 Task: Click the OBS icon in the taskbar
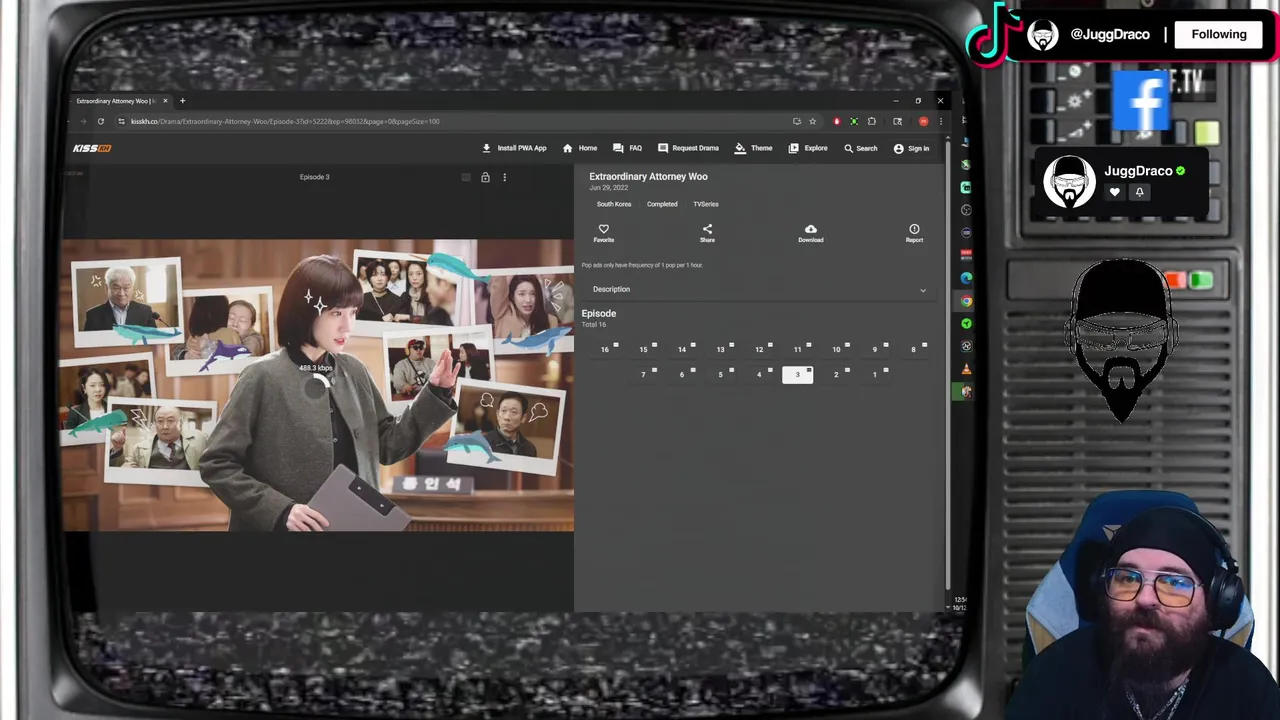pyautogui.click(x=966, y=210)
